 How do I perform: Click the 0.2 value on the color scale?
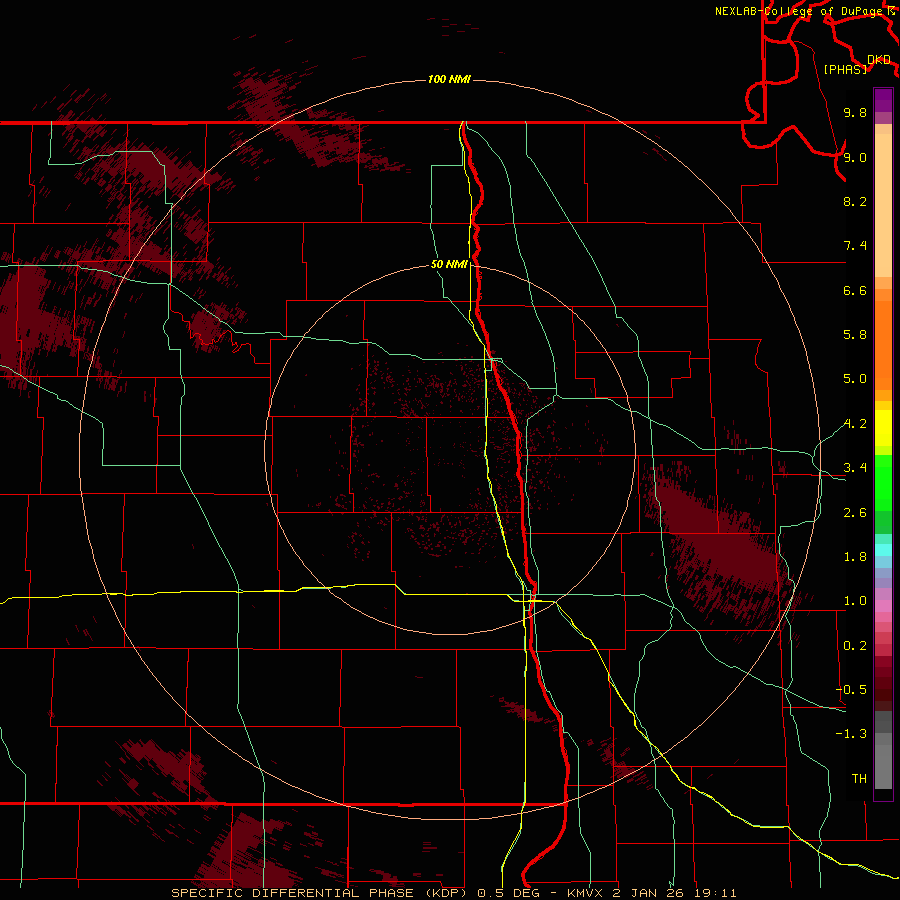pos(855,646)
